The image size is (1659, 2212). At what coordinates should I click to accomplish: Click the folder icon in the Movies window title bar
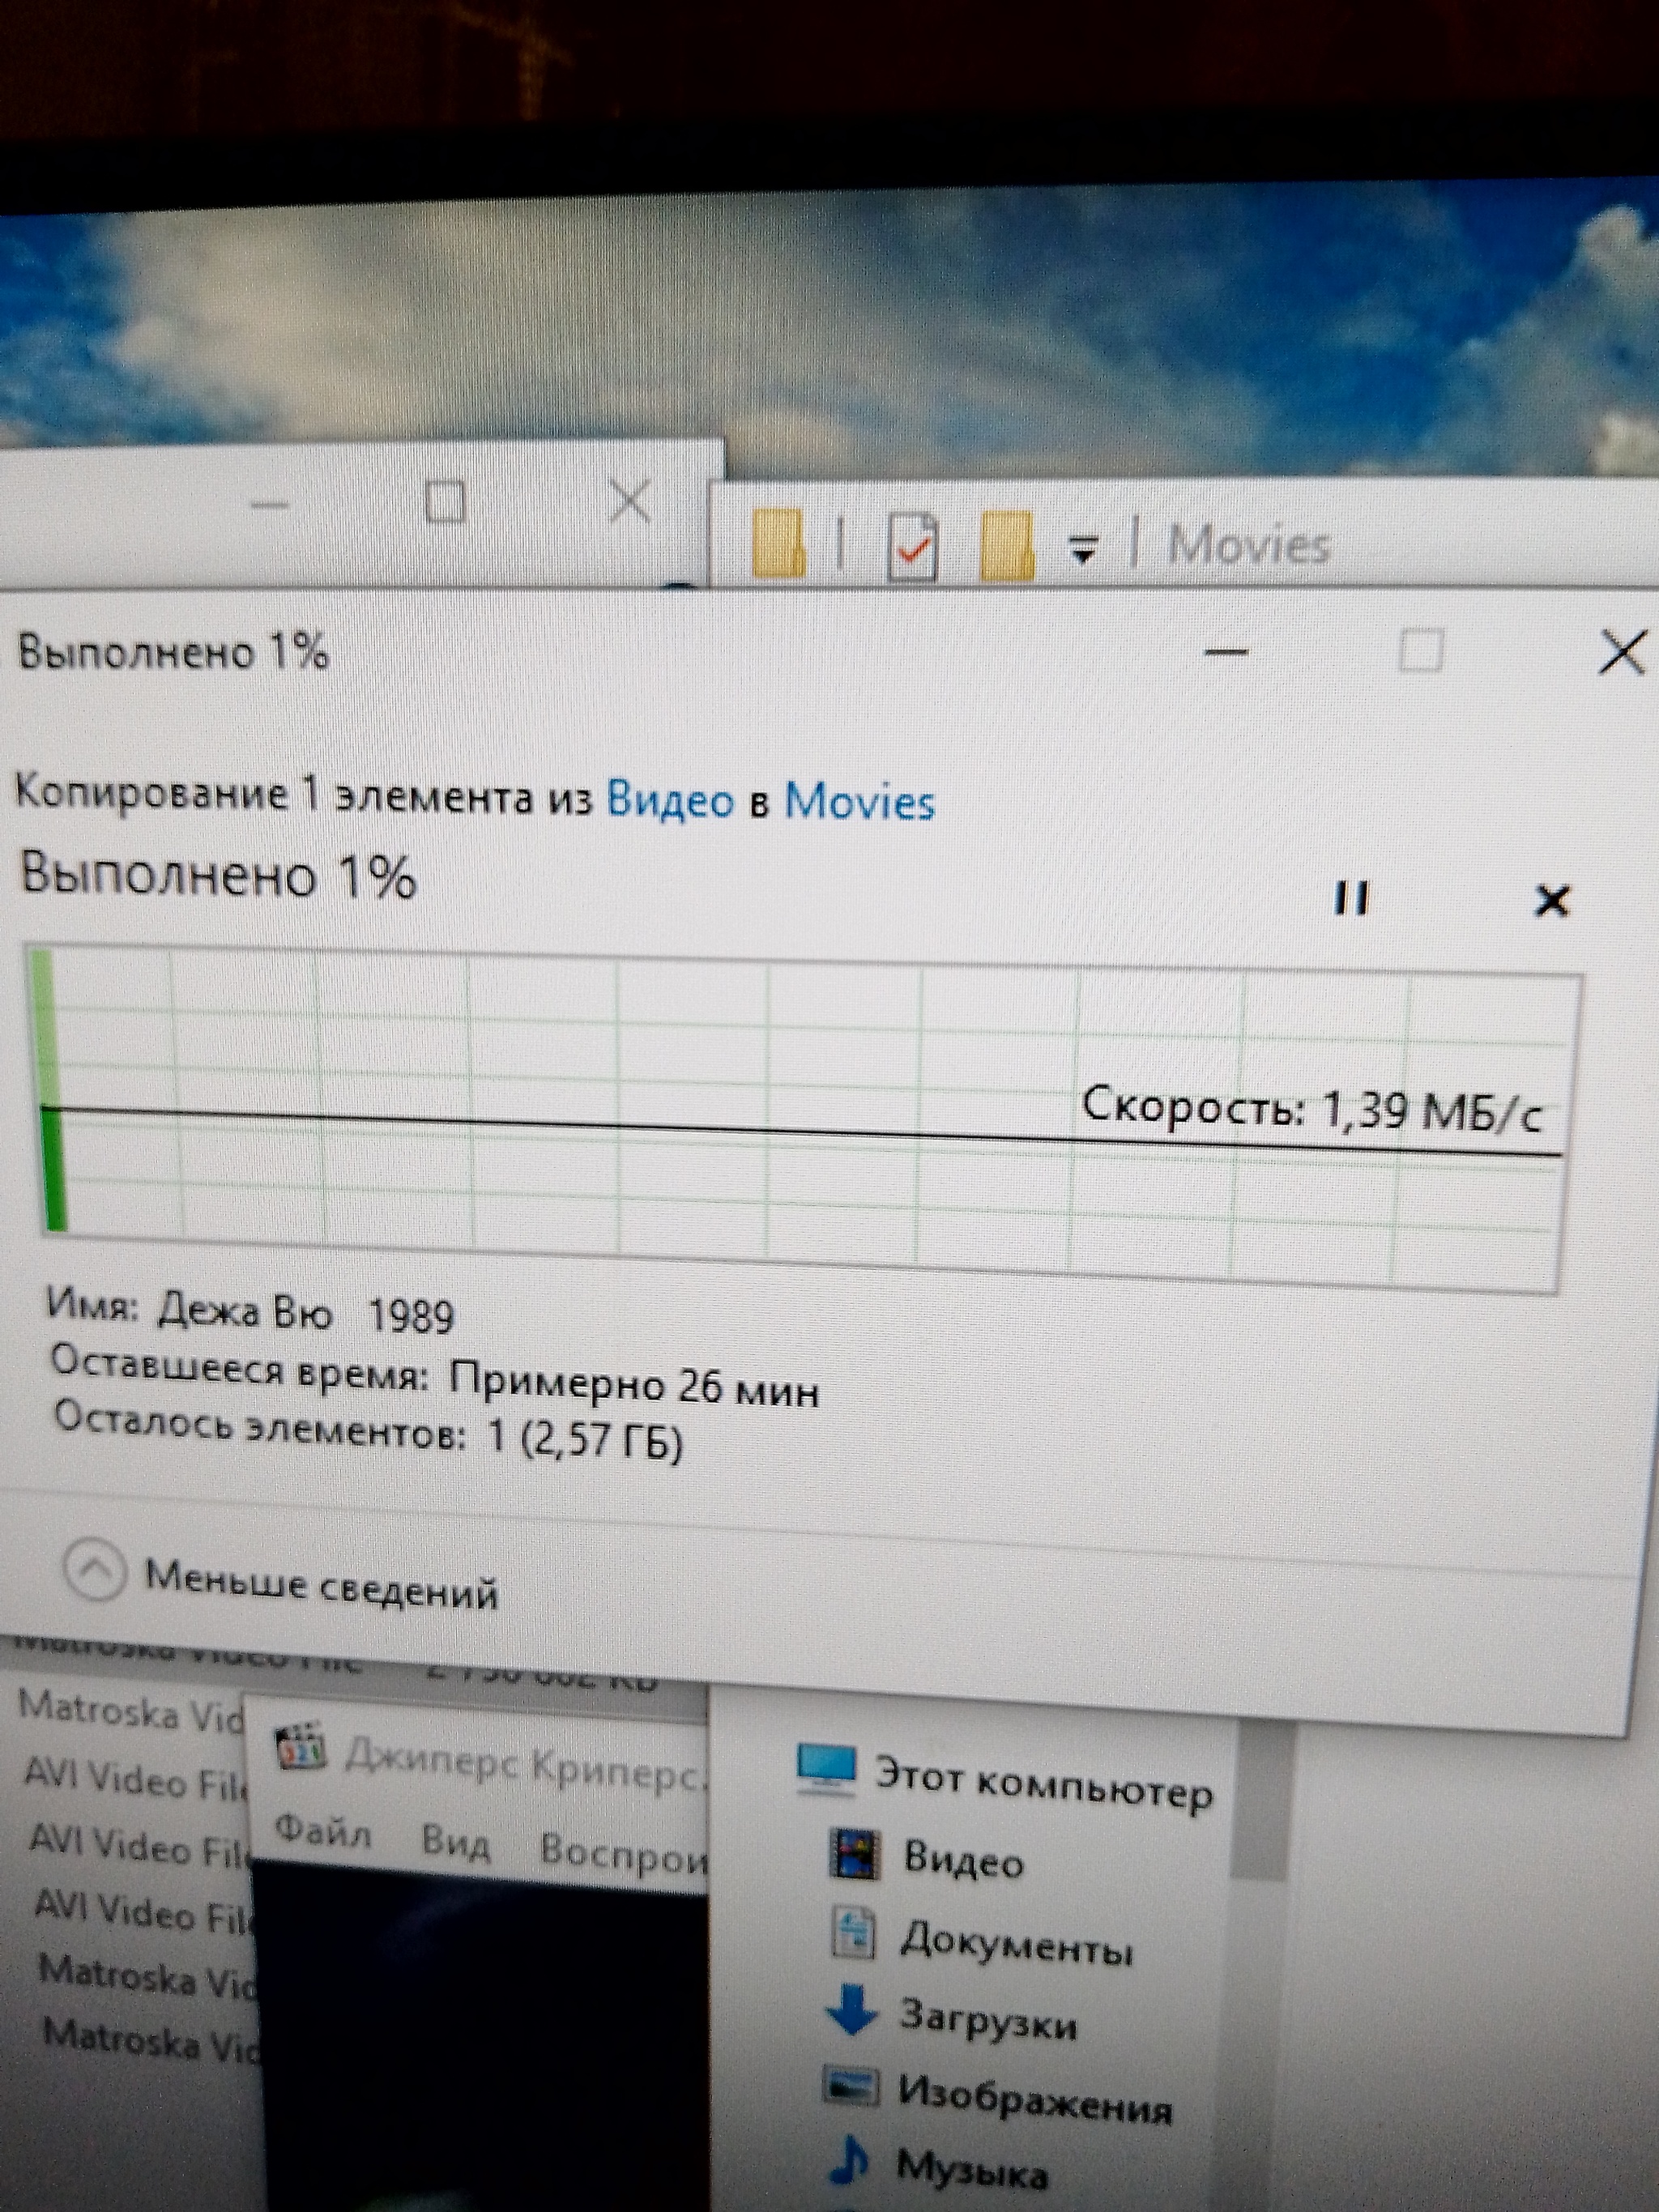(778, 544)
